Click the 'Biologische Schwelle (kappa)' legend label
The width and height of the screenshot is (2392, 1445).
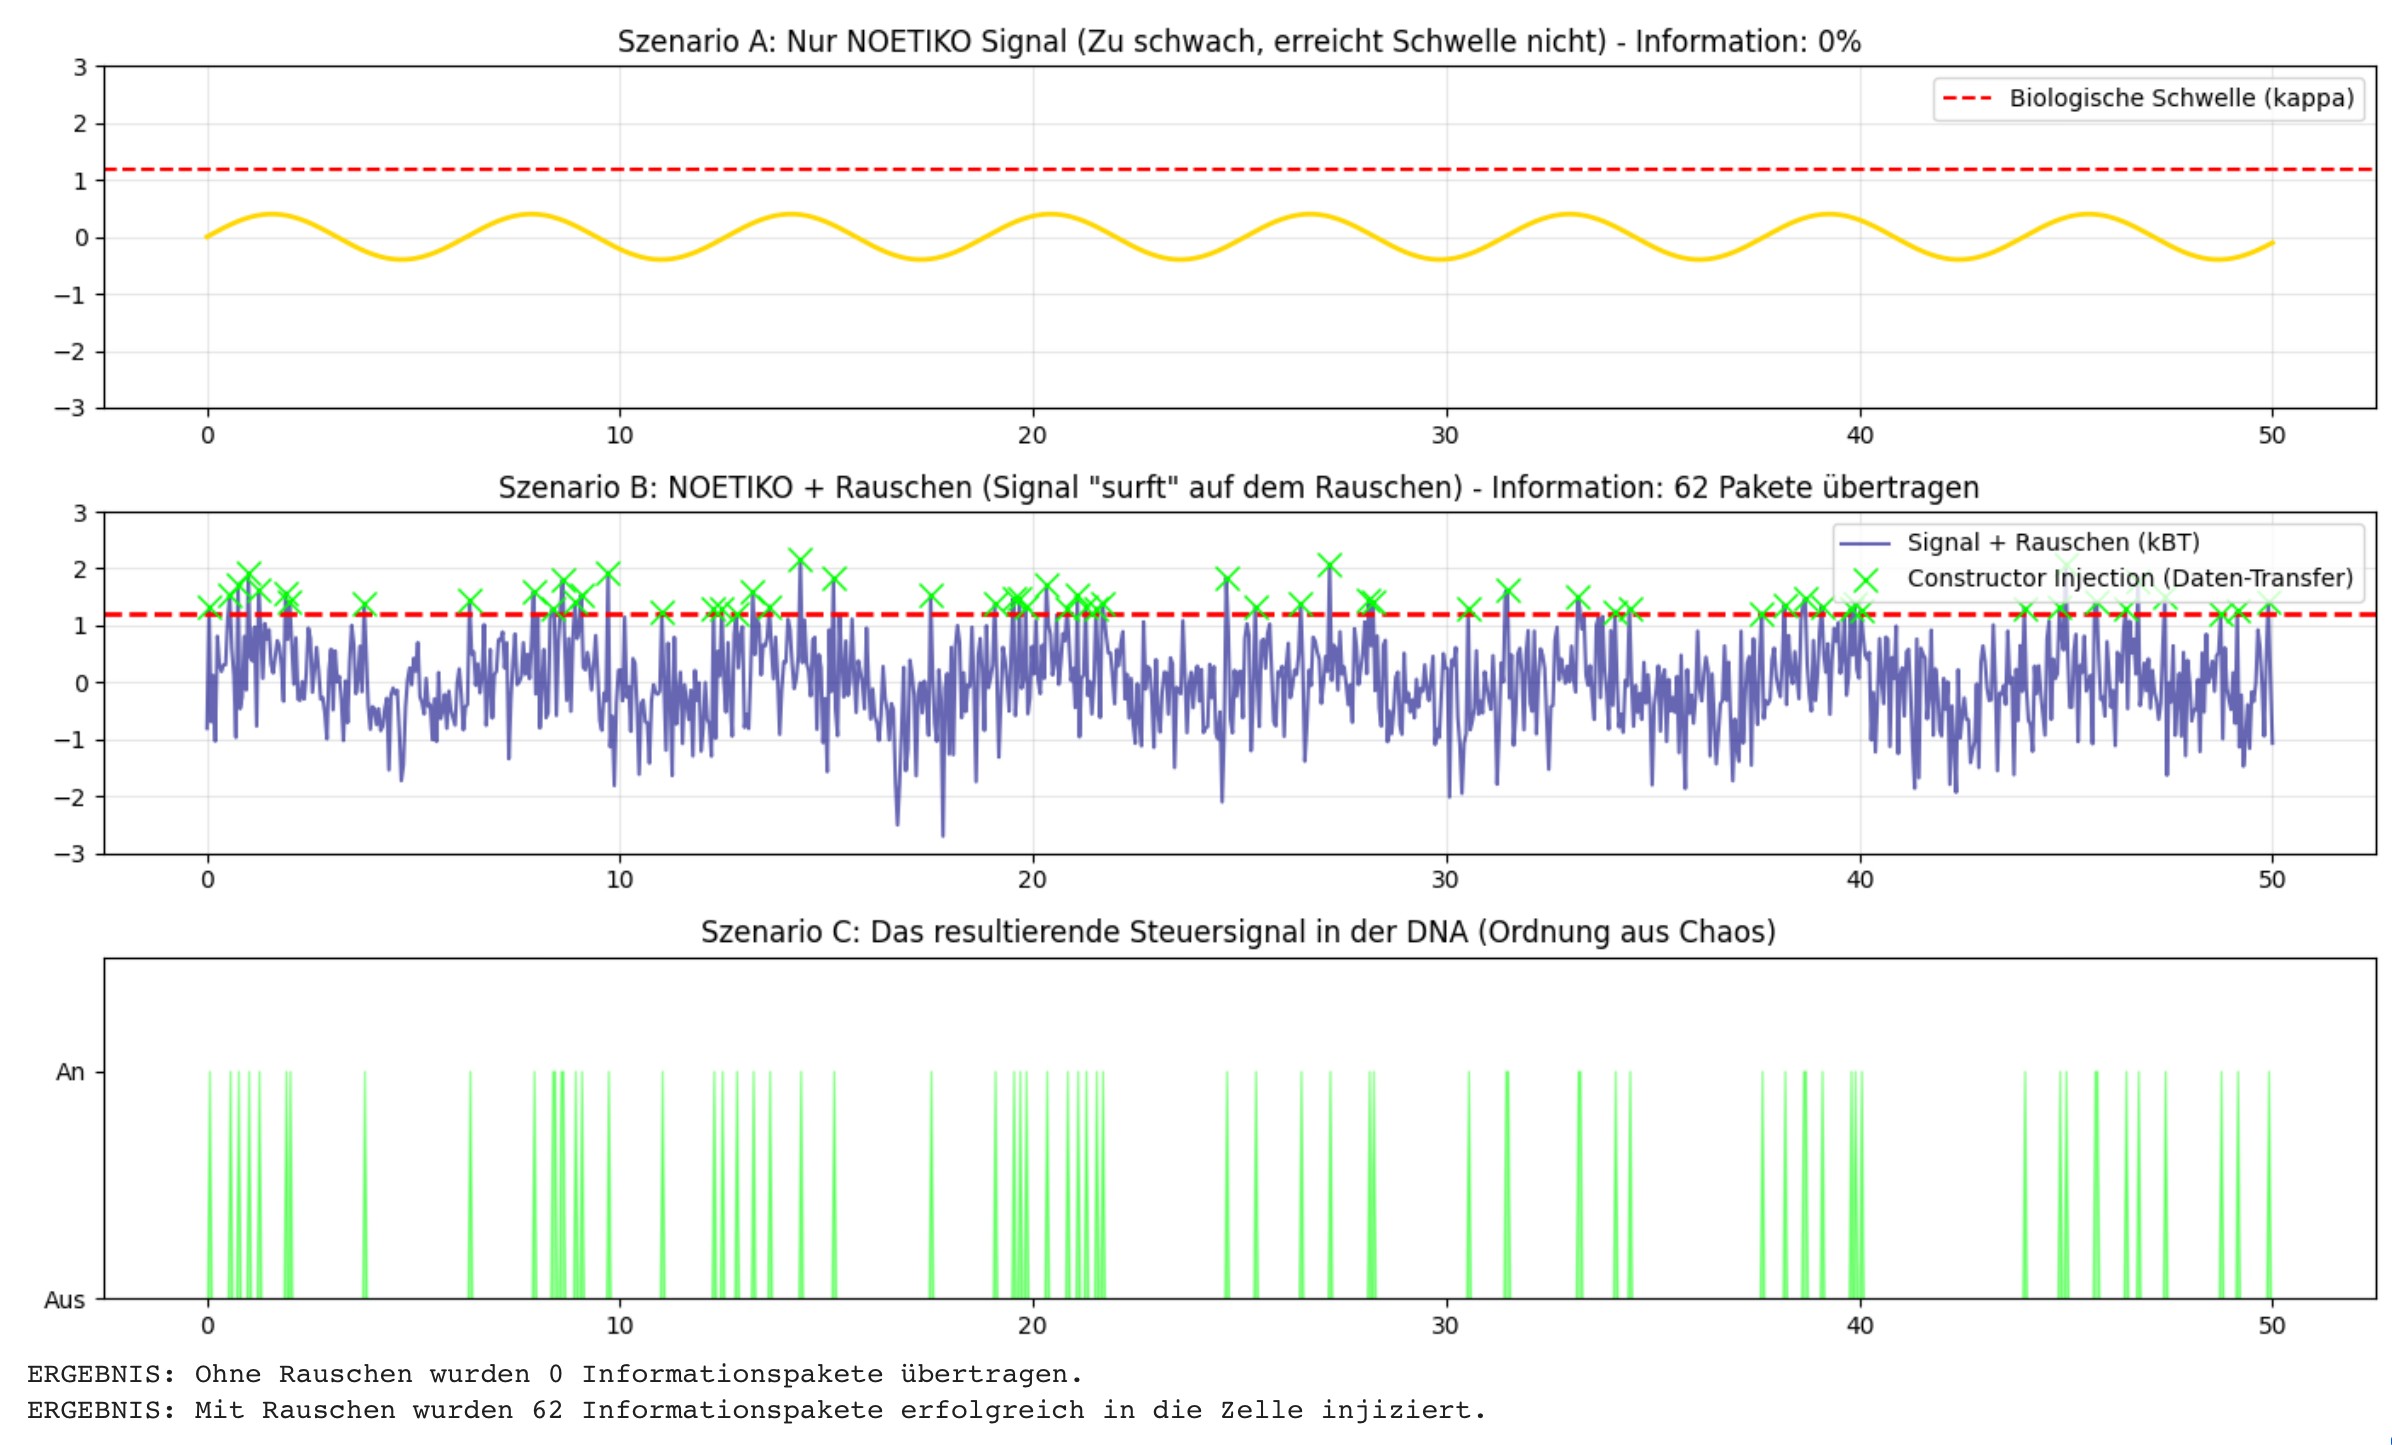[x=2181, y=98]
